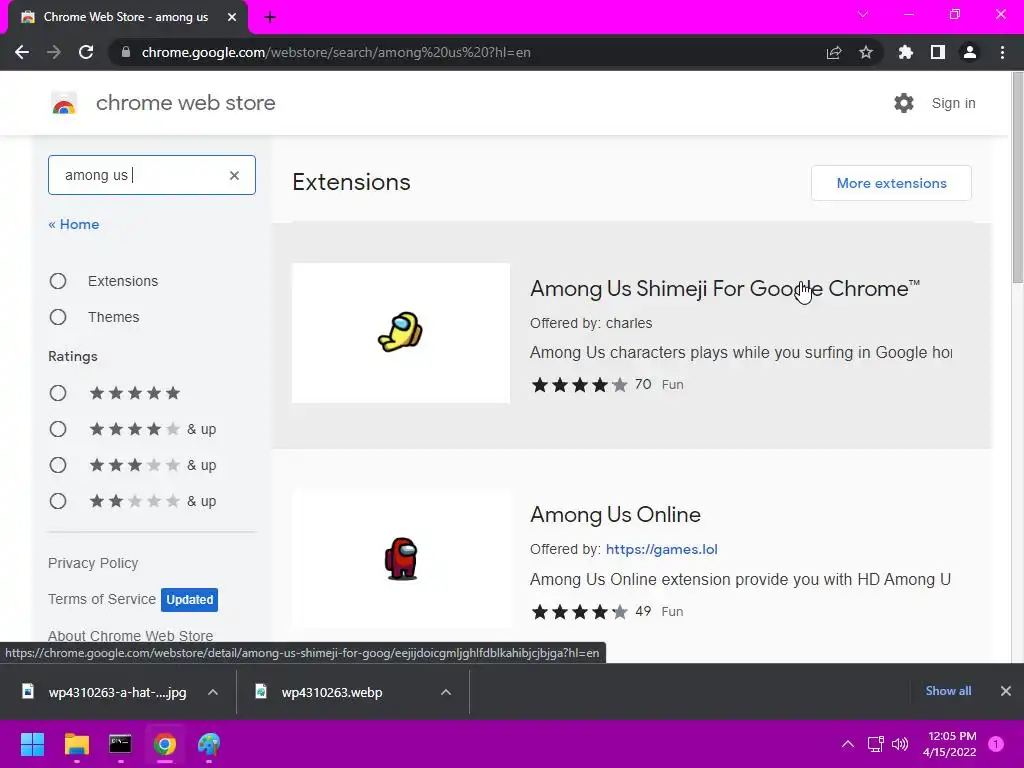Expand options for the wp4310263.webp download
Screen dimensions: 1024x768
446,692
